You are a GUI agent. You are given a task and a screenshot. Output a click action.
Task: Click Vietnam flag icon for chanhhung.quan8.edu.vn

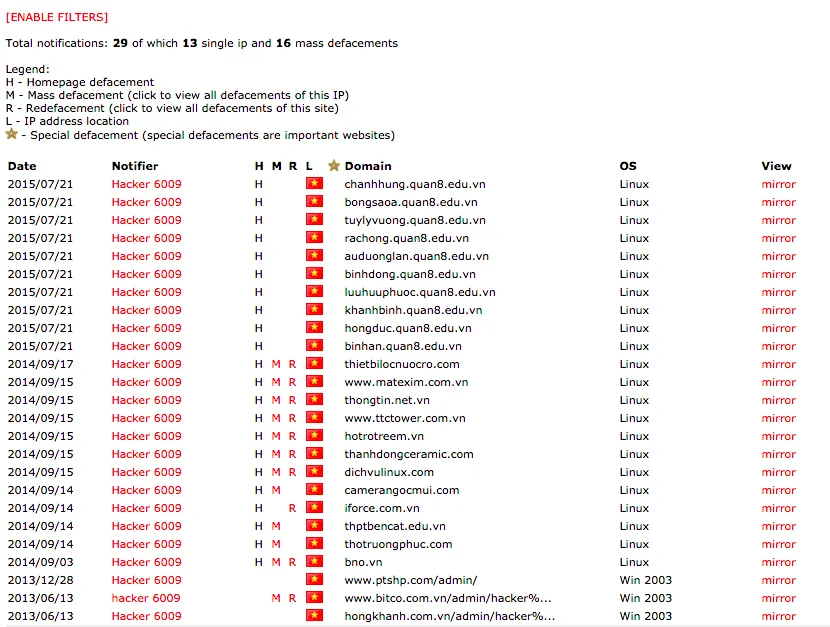point(314,184)
